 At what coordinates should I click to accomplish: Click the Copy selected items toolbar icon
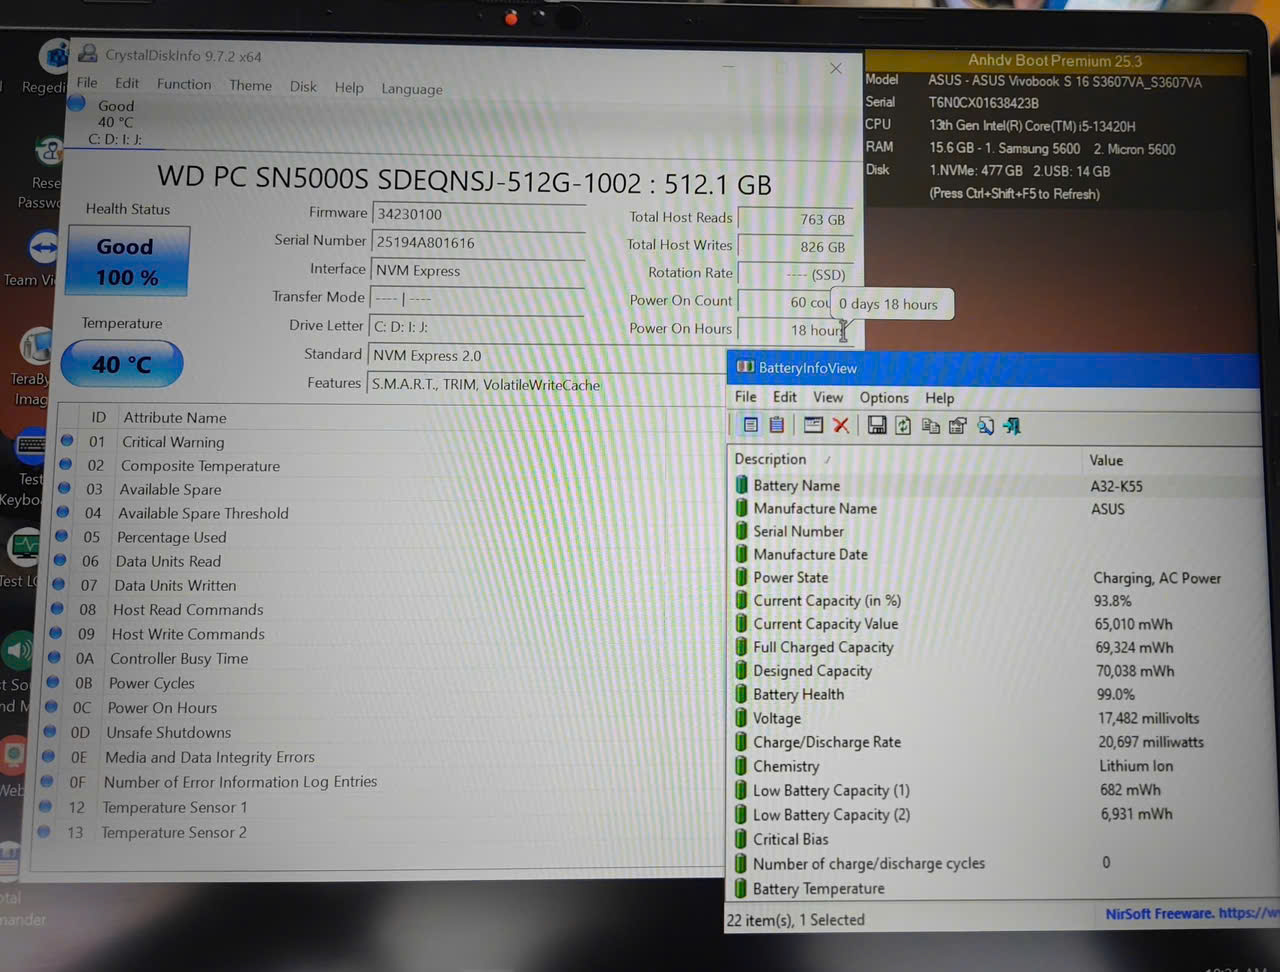(931, 426)
